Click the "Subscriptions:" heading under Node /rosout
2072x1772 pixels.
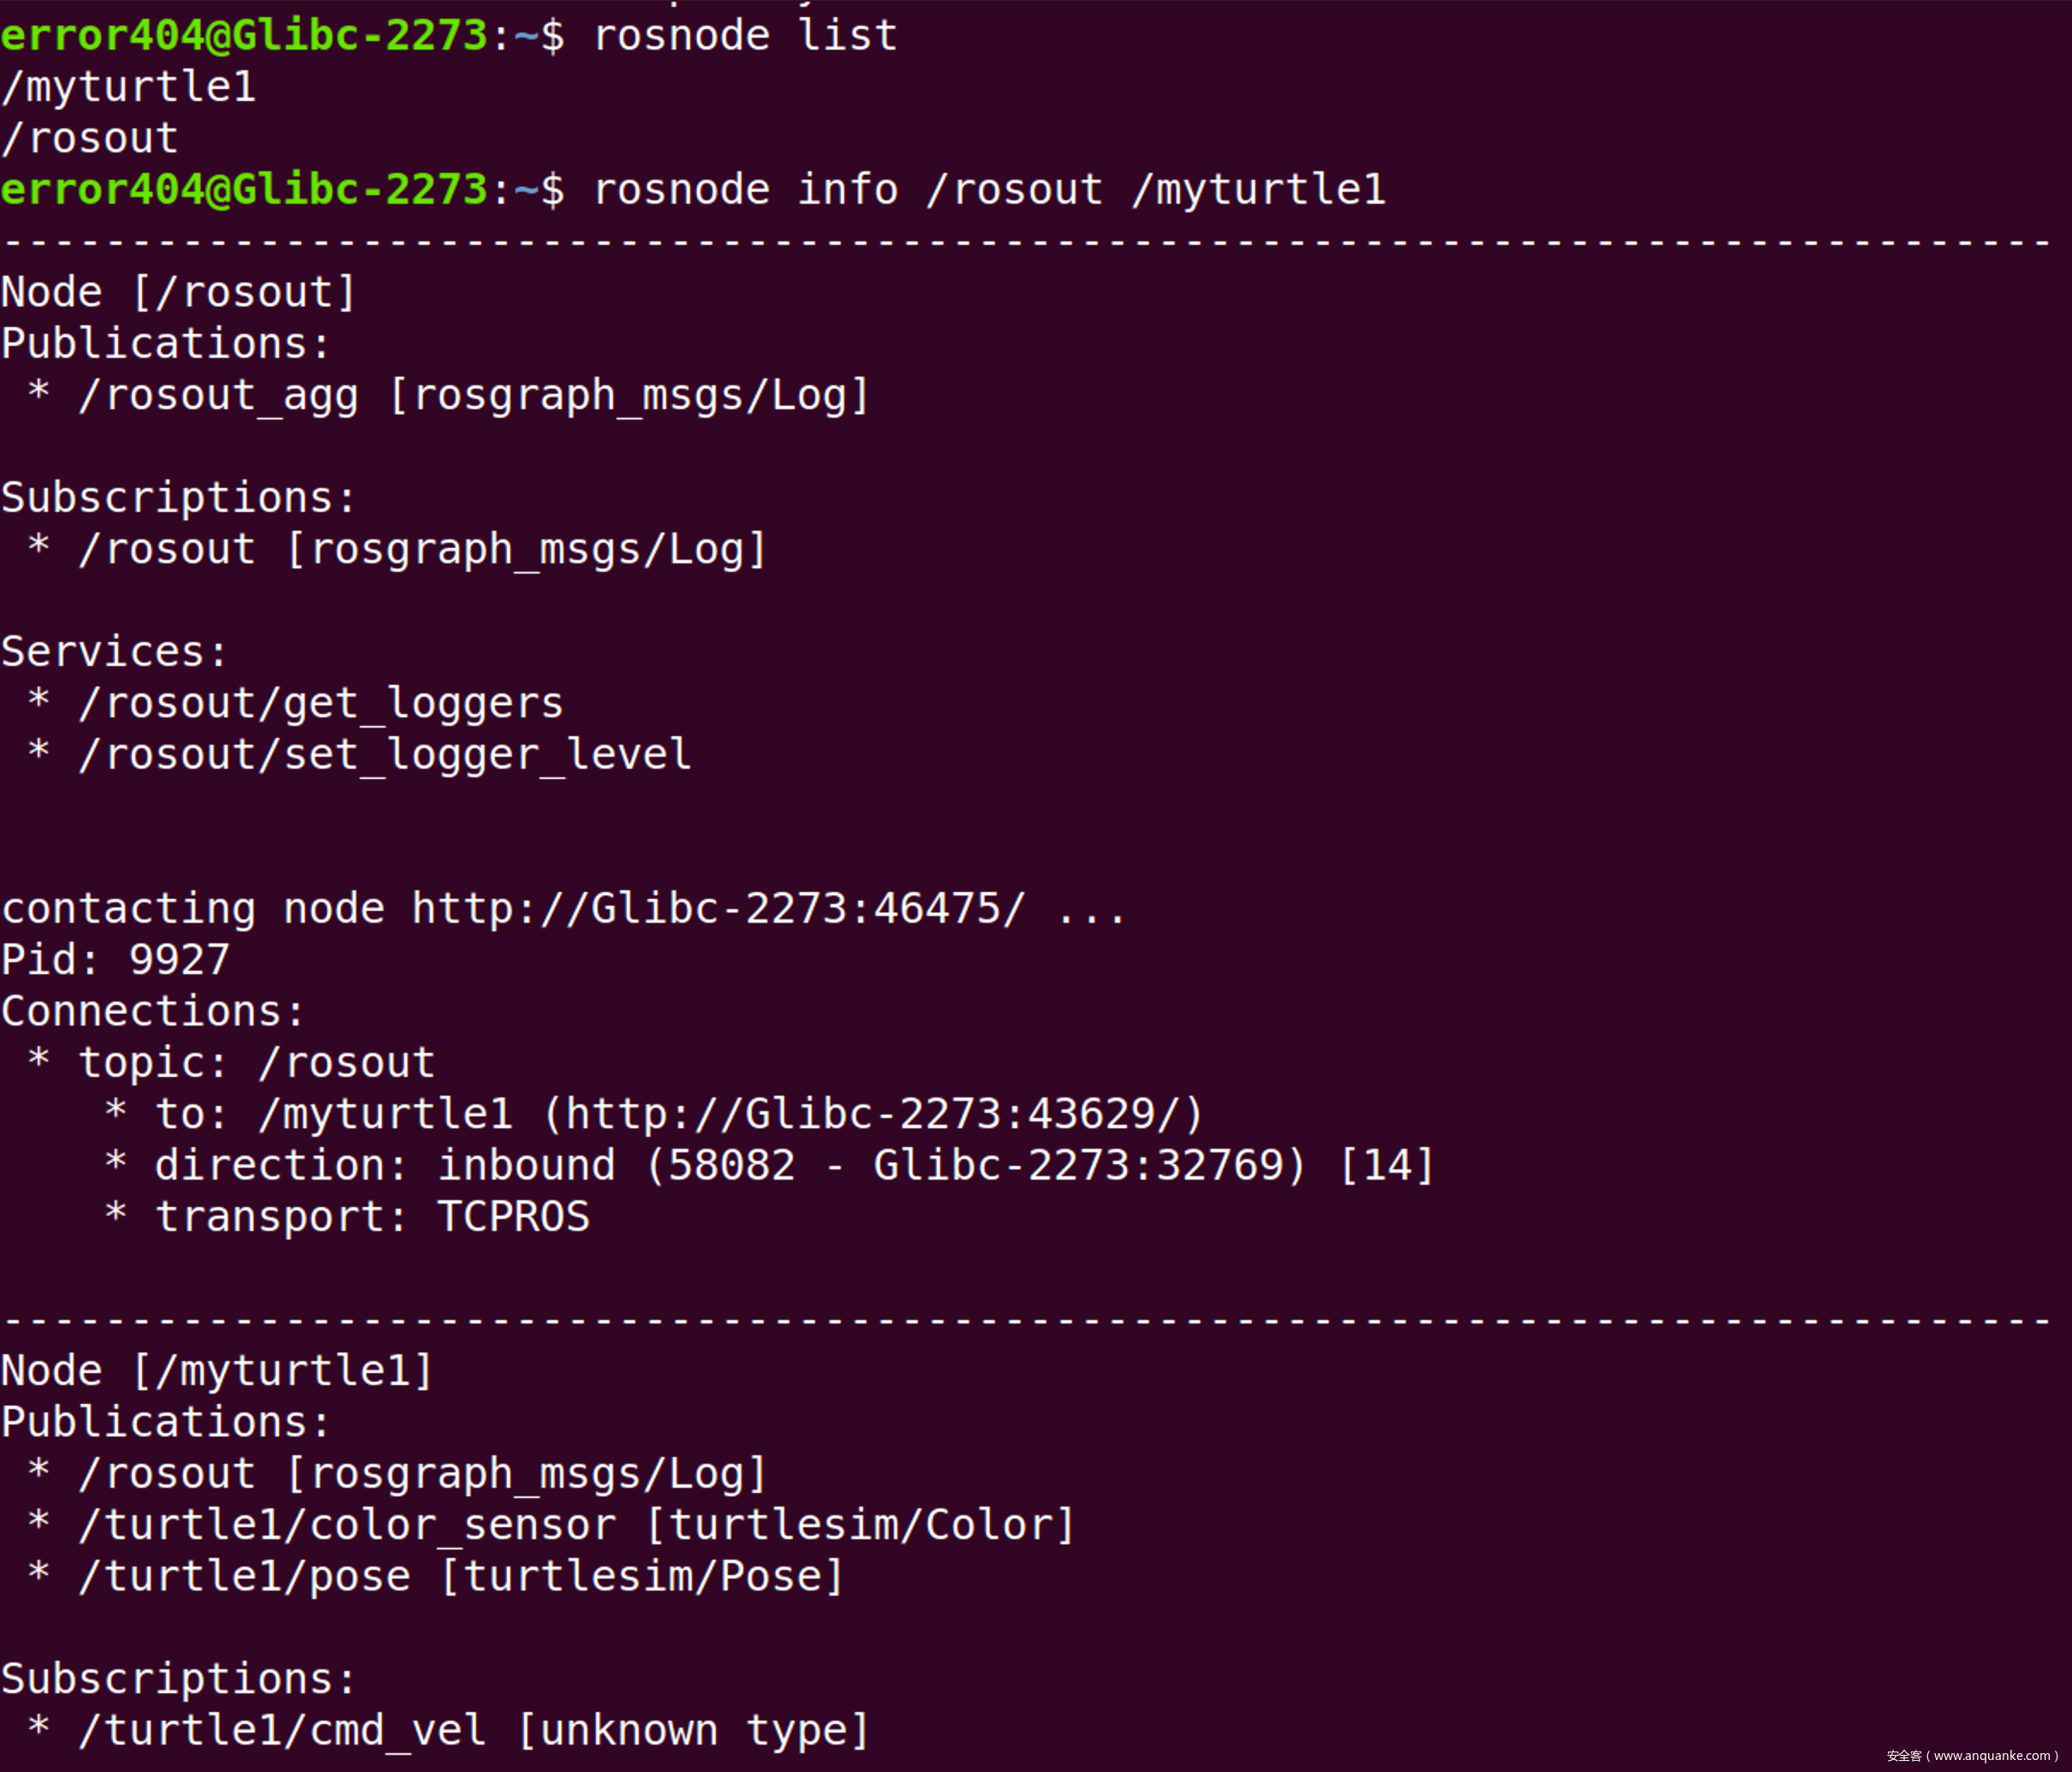coord(179,498)
